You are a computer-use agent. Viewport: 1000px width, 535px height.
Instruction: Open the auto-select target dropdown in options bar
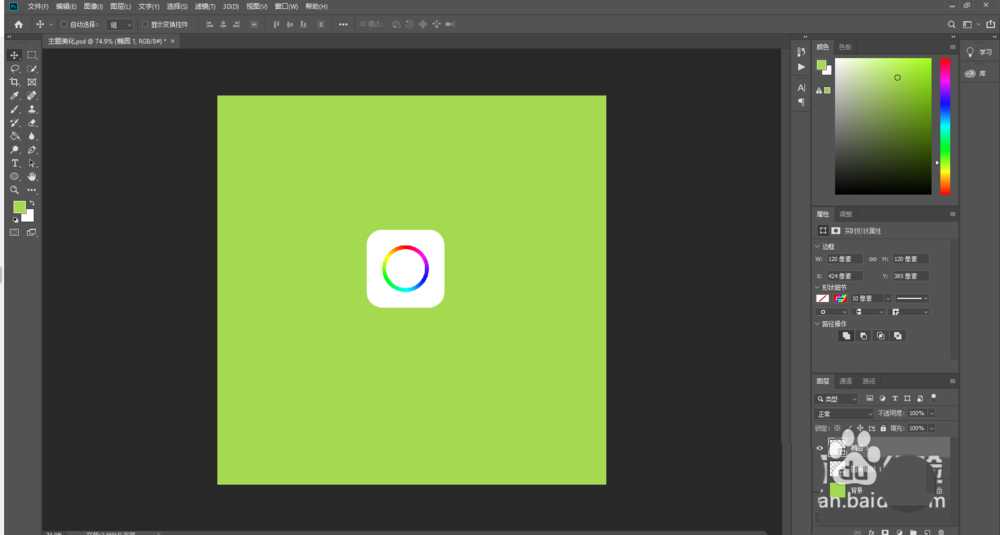coord(119,24)
